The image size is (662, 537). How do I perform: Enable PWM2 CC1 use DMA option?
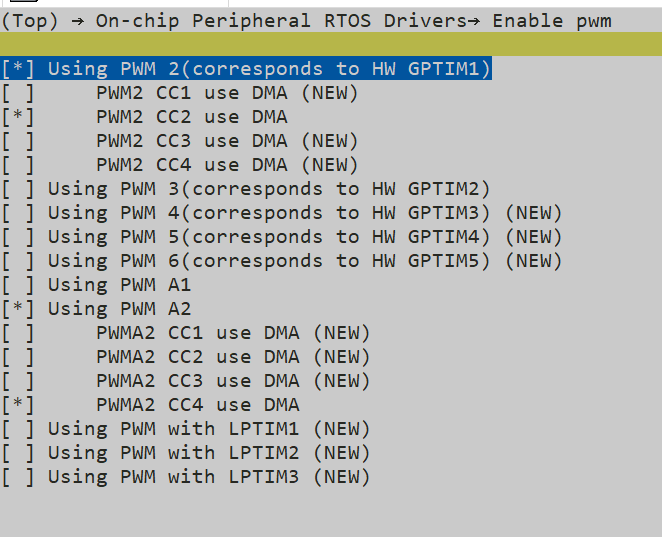click(19, 93)
